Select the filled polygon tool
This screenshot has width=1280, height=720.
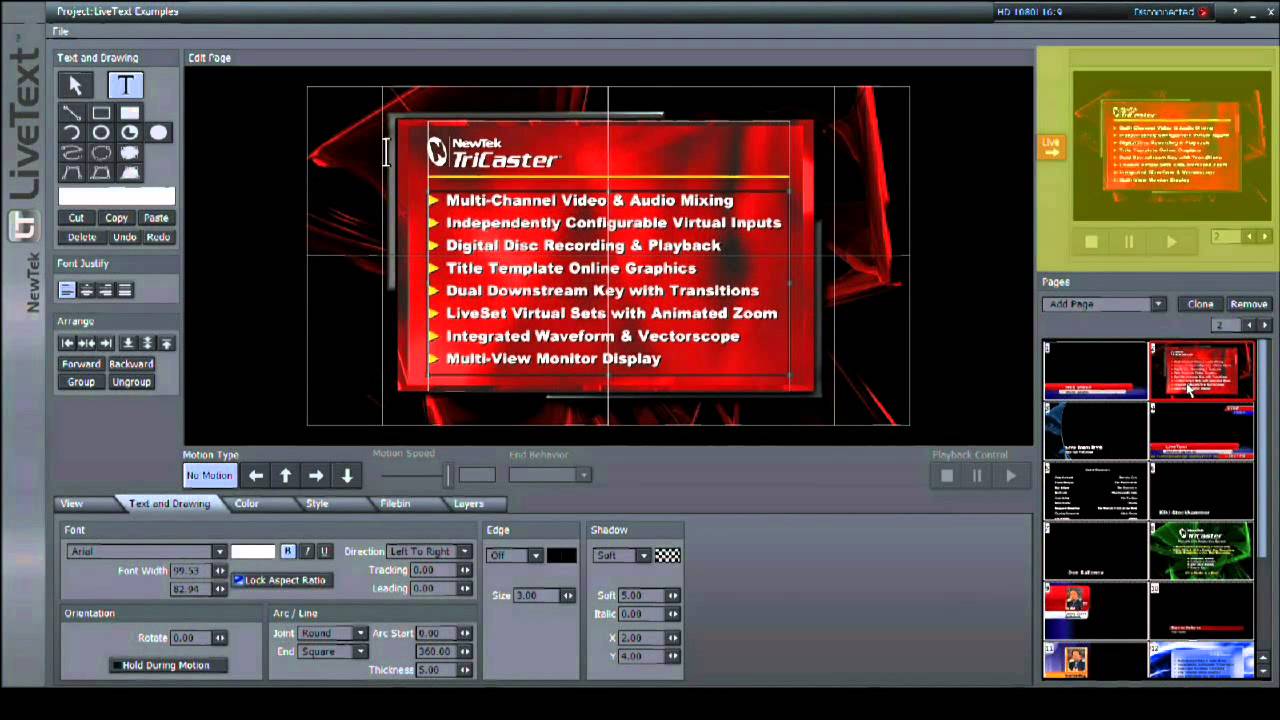130,173
